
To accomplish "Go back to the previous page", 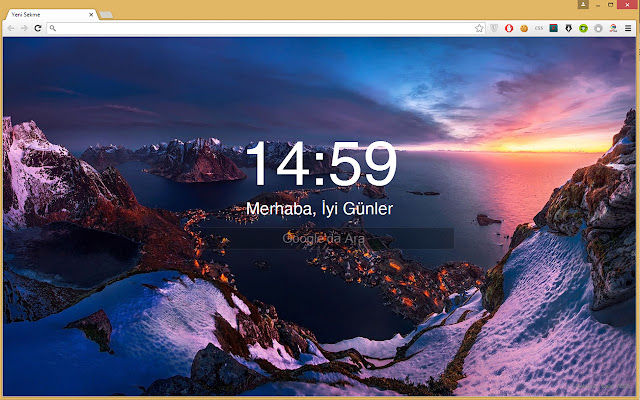I will pyautogui.click(x=11, y=28).
